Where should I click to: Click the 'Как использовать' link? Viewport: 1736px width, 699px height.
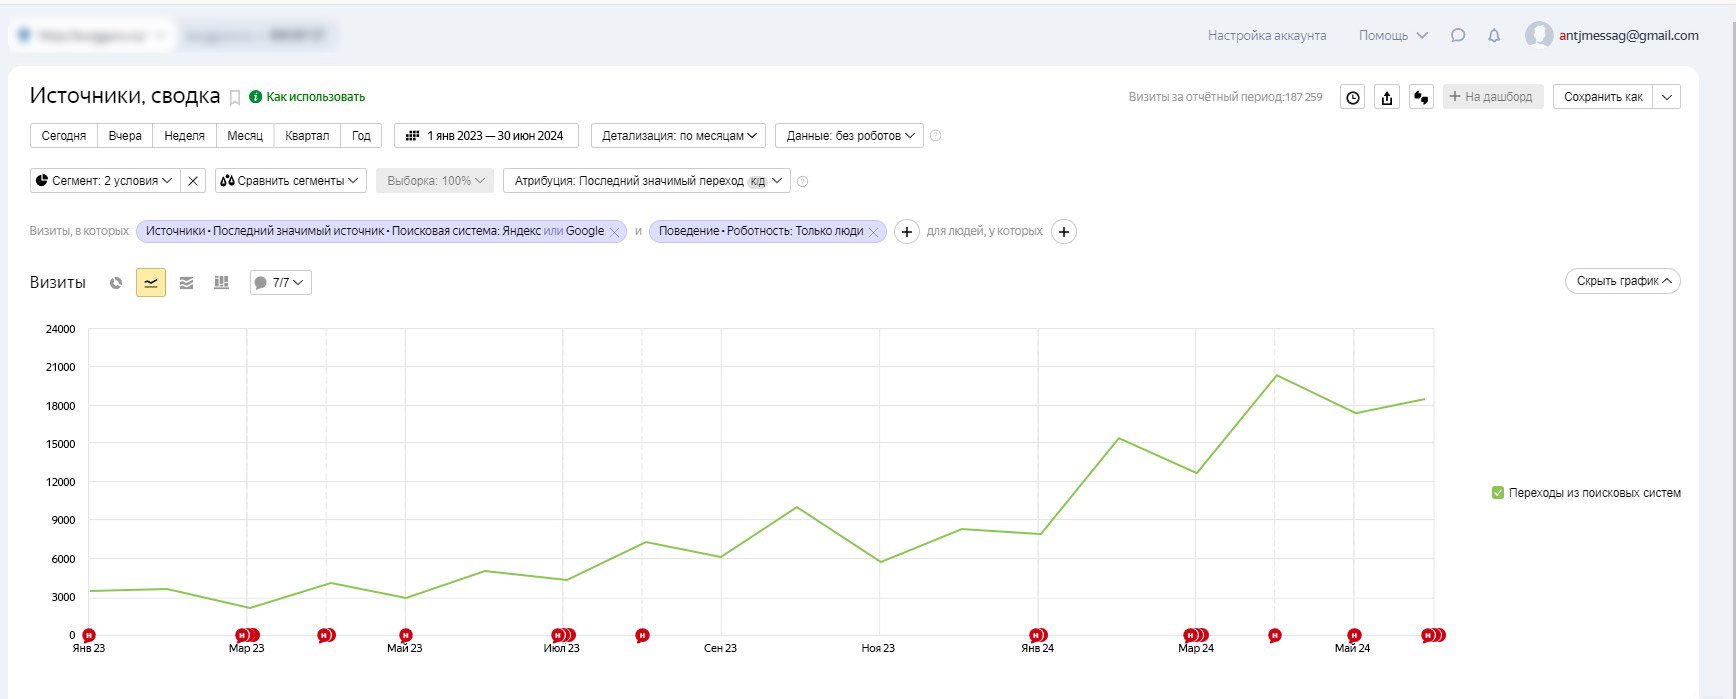[315, 97]
